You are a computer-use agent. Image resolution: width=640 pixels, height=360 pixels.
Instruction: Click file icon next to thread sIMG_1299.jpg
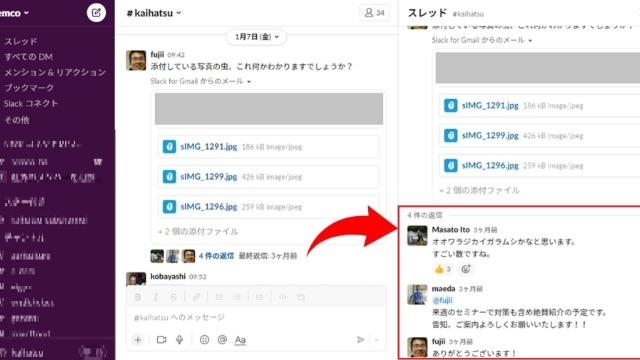[451, 136]
